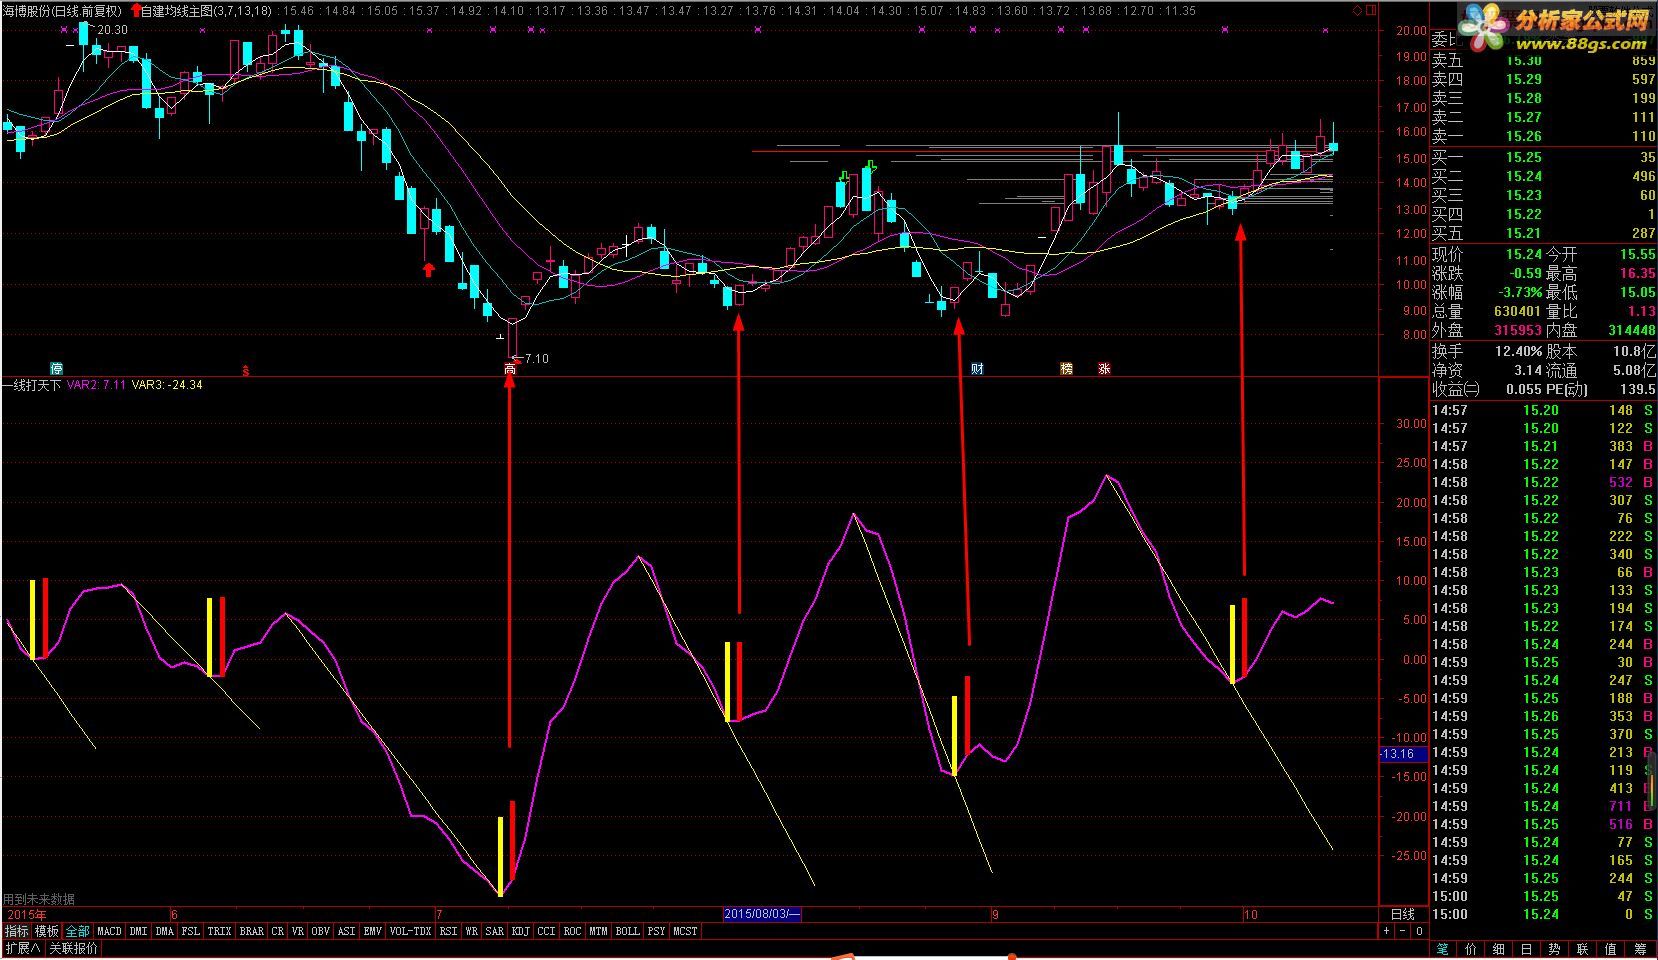Click the 2015年 label on time axis
The width and height of the screenshot is (1658, 960).
(x=27, y=914)
